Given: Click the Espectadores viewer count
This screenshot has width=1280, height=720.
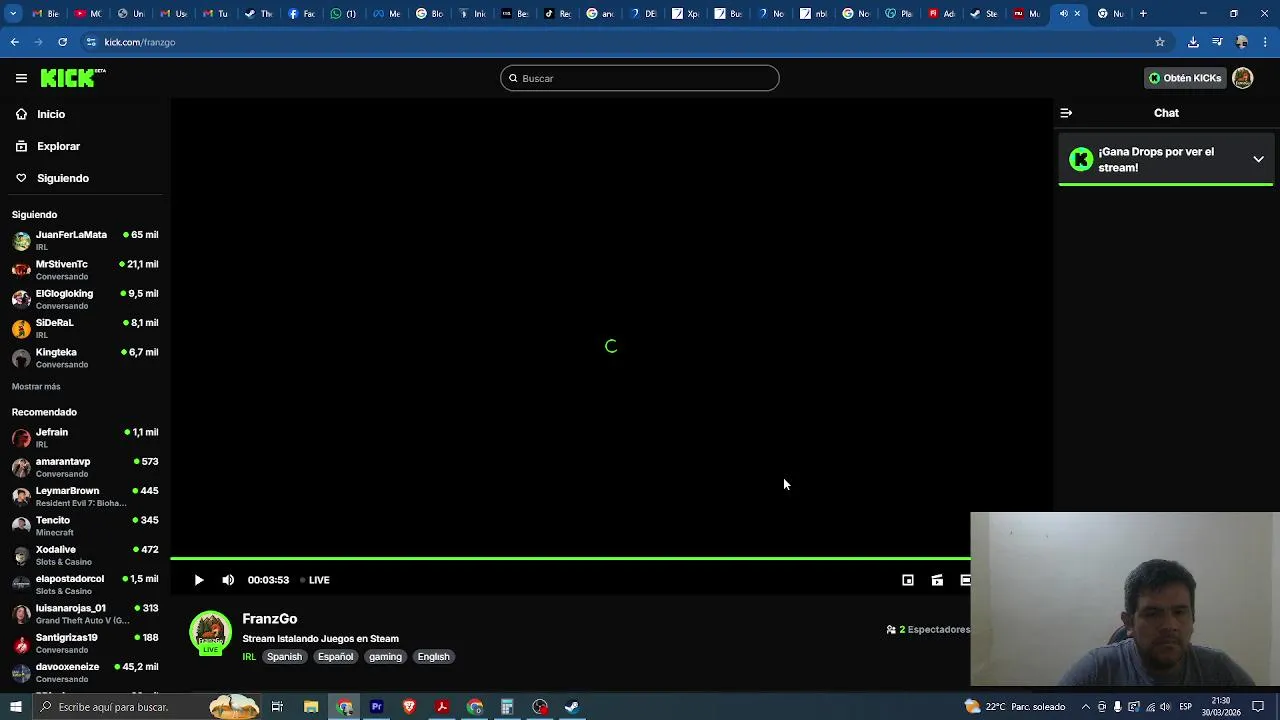Looking at the screenshot, I should [x=928, y=630].
